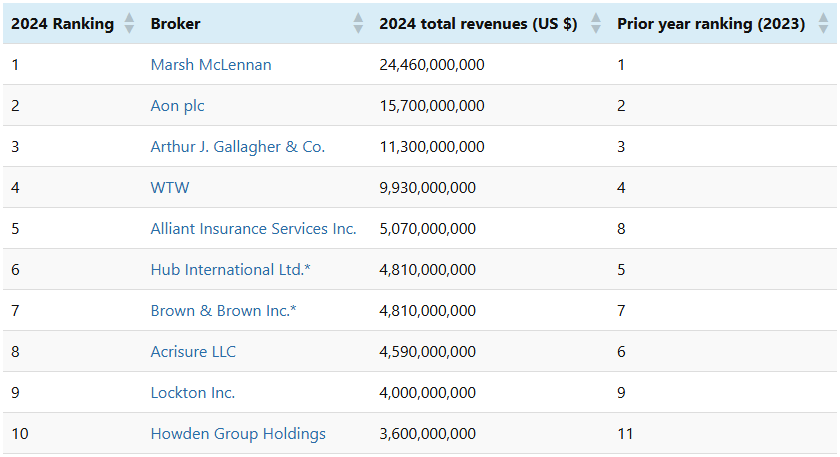Click sort arrows beside Broker header
The image size is (840, 457).
pyautogui.click(x=358, y=24)
